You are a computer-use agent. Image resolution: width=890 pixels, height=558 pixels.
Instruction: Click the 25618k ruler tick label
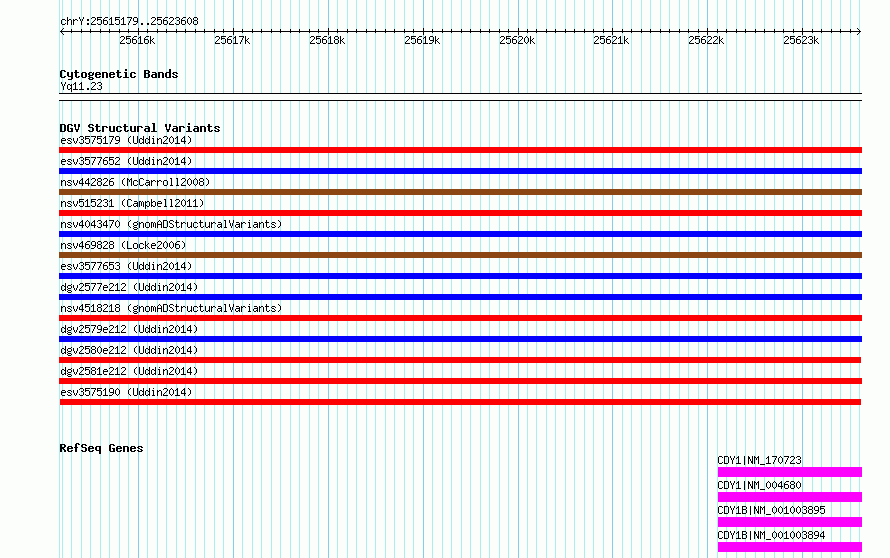(x=327, y=40)
